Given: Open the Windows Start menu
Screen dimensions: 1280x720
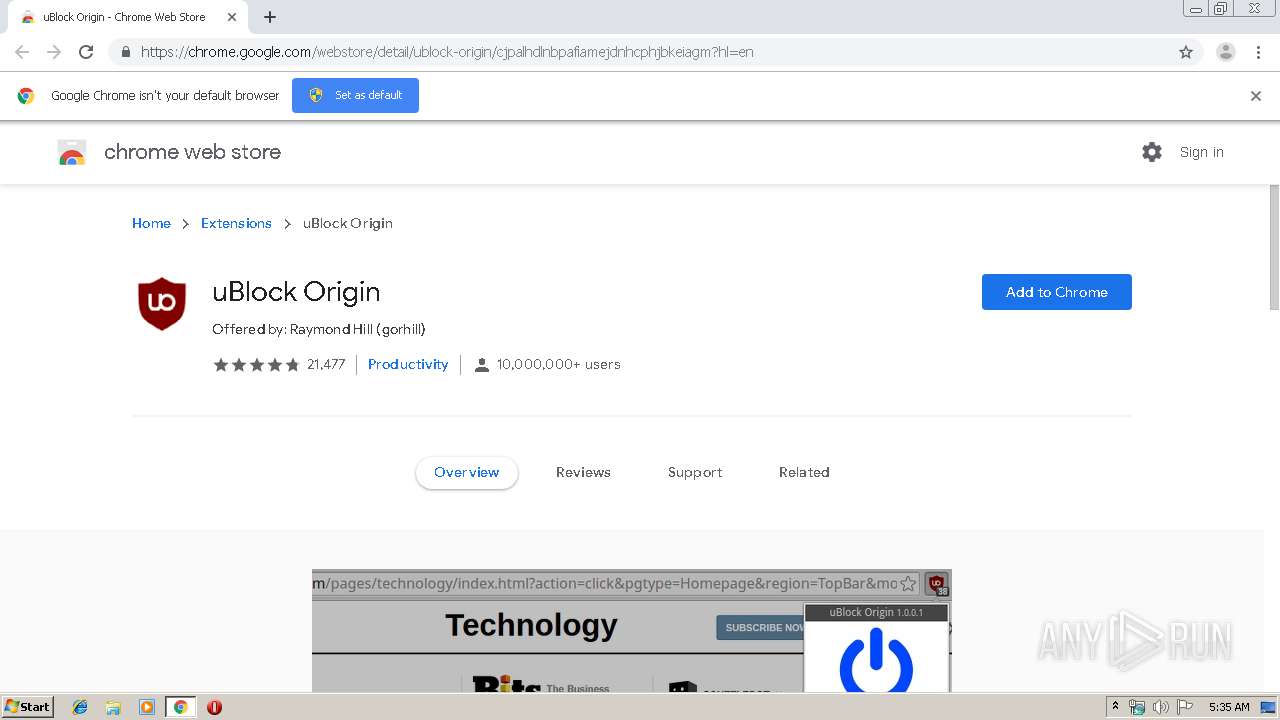Looking at the screenshot, I should tap(28, 706).
